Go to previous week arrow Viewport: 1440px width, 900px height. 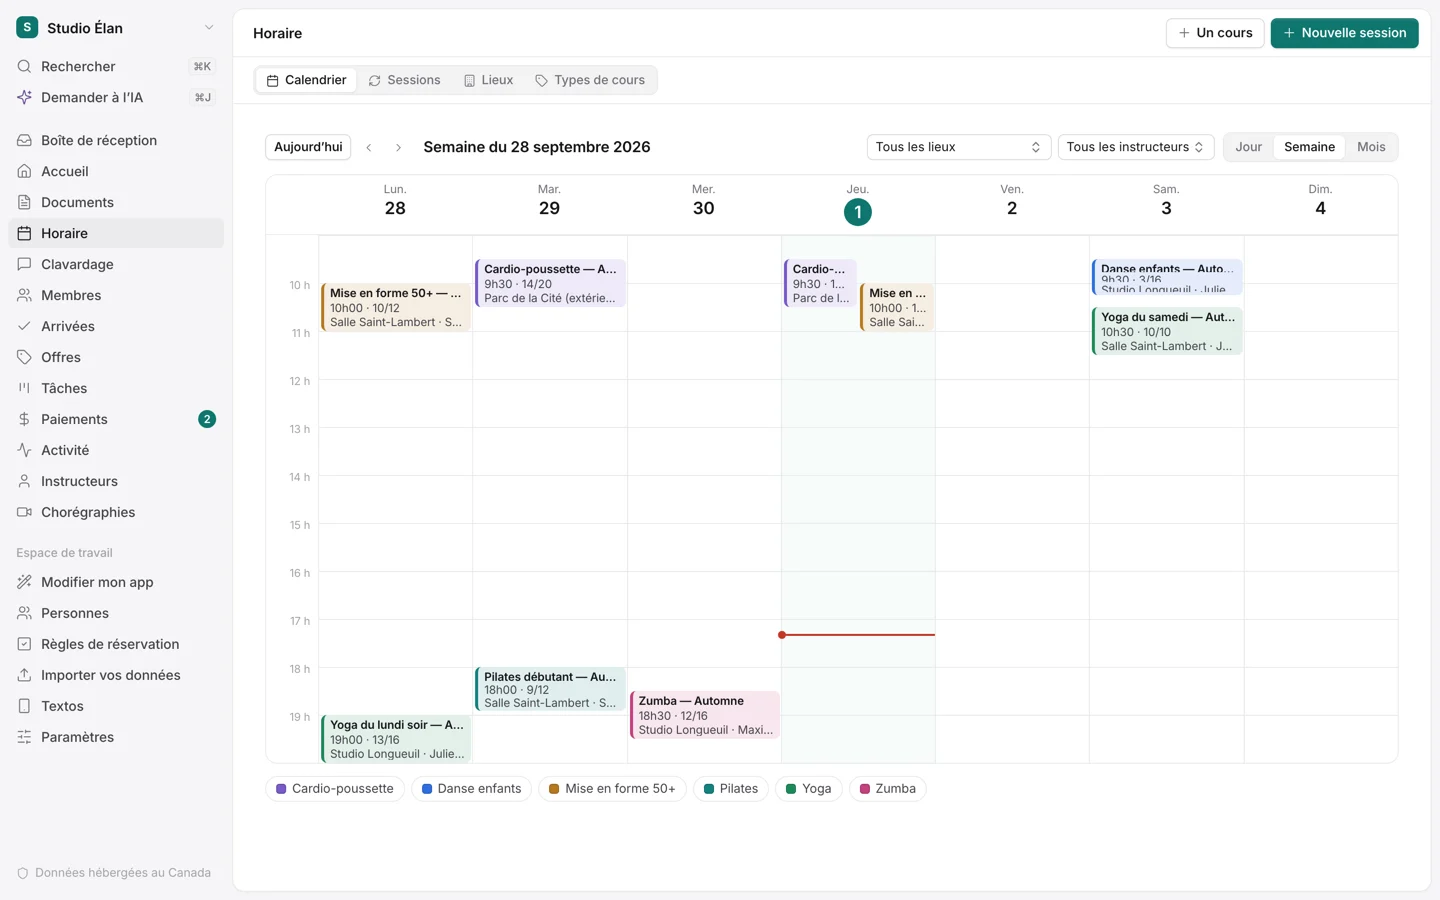pyautogui.click(x=369, y=147)
